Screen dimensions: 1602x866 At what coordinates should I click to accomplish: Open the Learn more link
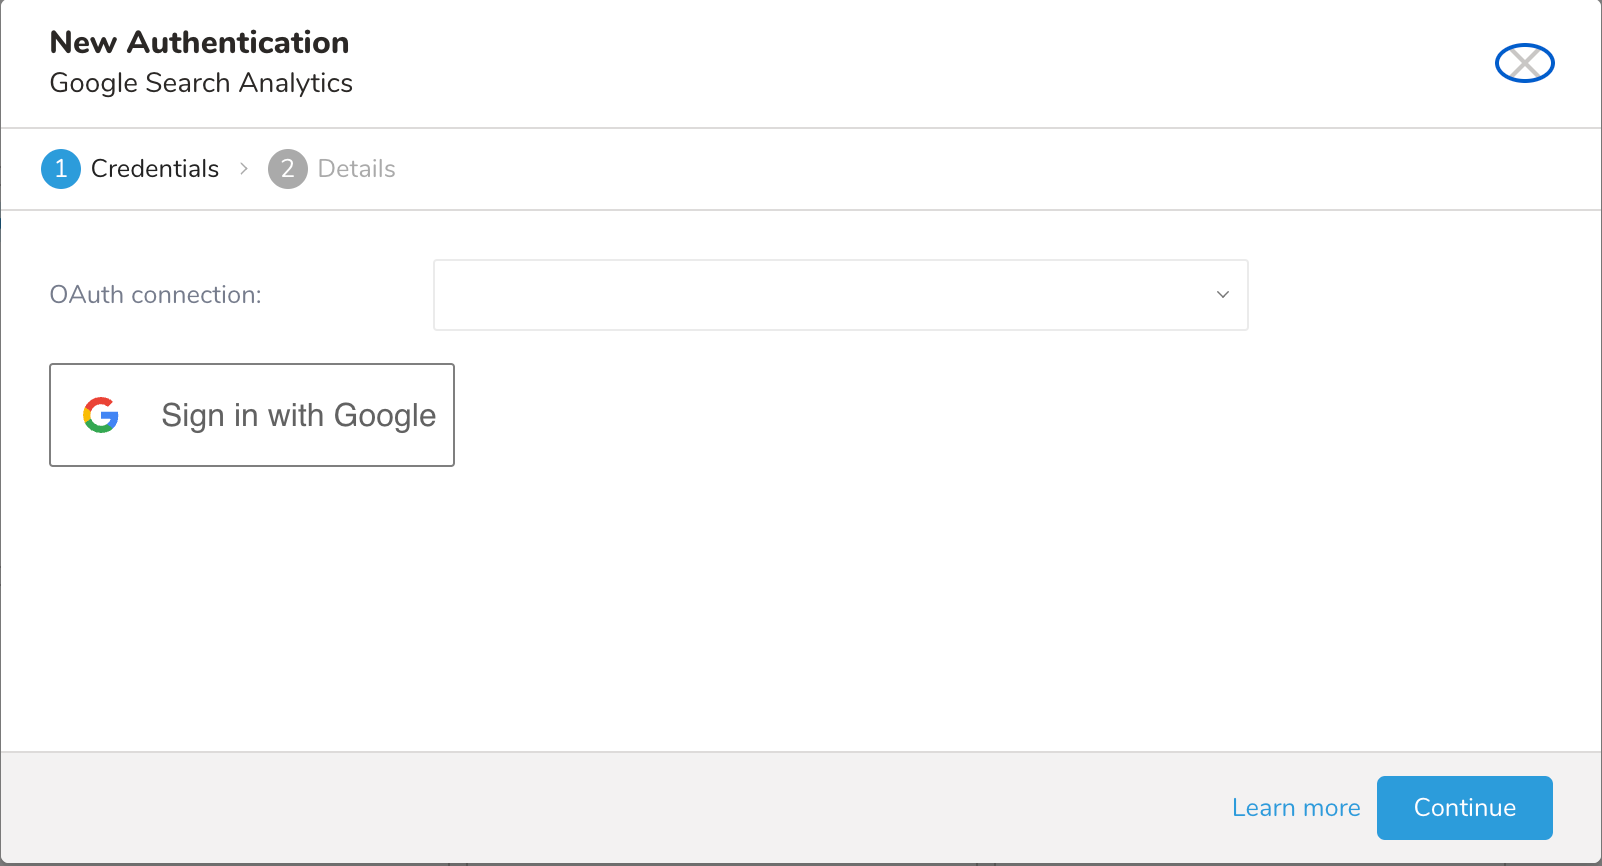tap(1296, 808)
